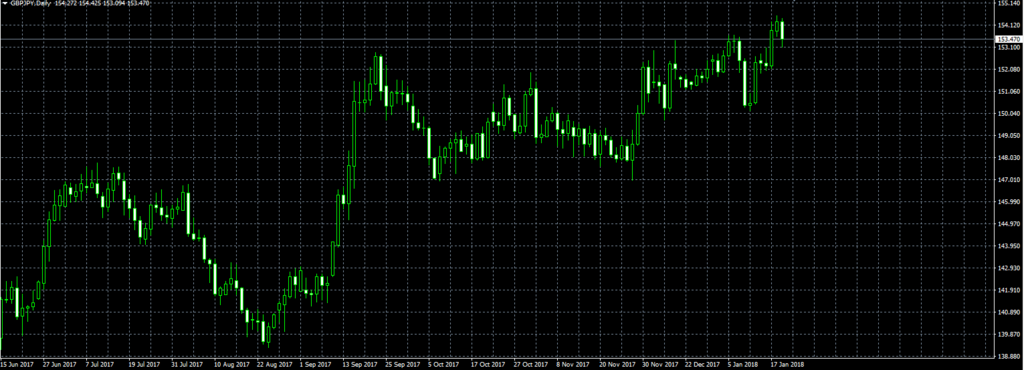Click the 155.140 price scale label

pos(1009,3)
